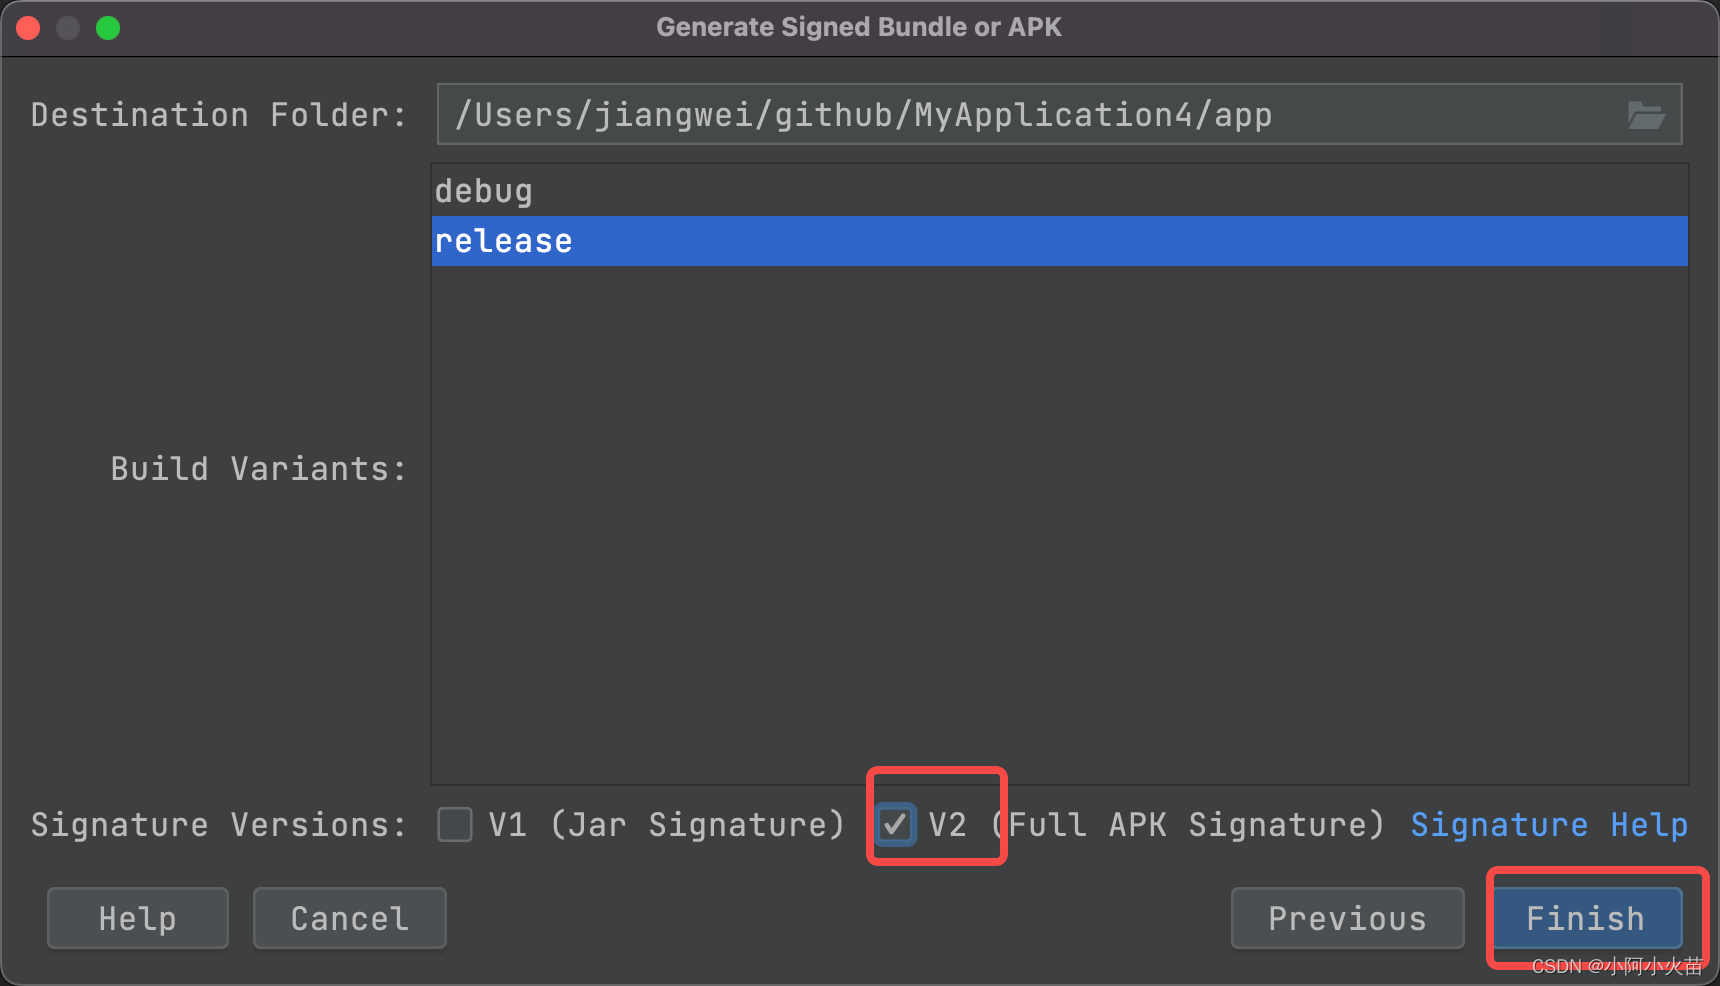Click the Destination Folder label
This screenshot has height=986, width=1720.
(x=219, y=115)
